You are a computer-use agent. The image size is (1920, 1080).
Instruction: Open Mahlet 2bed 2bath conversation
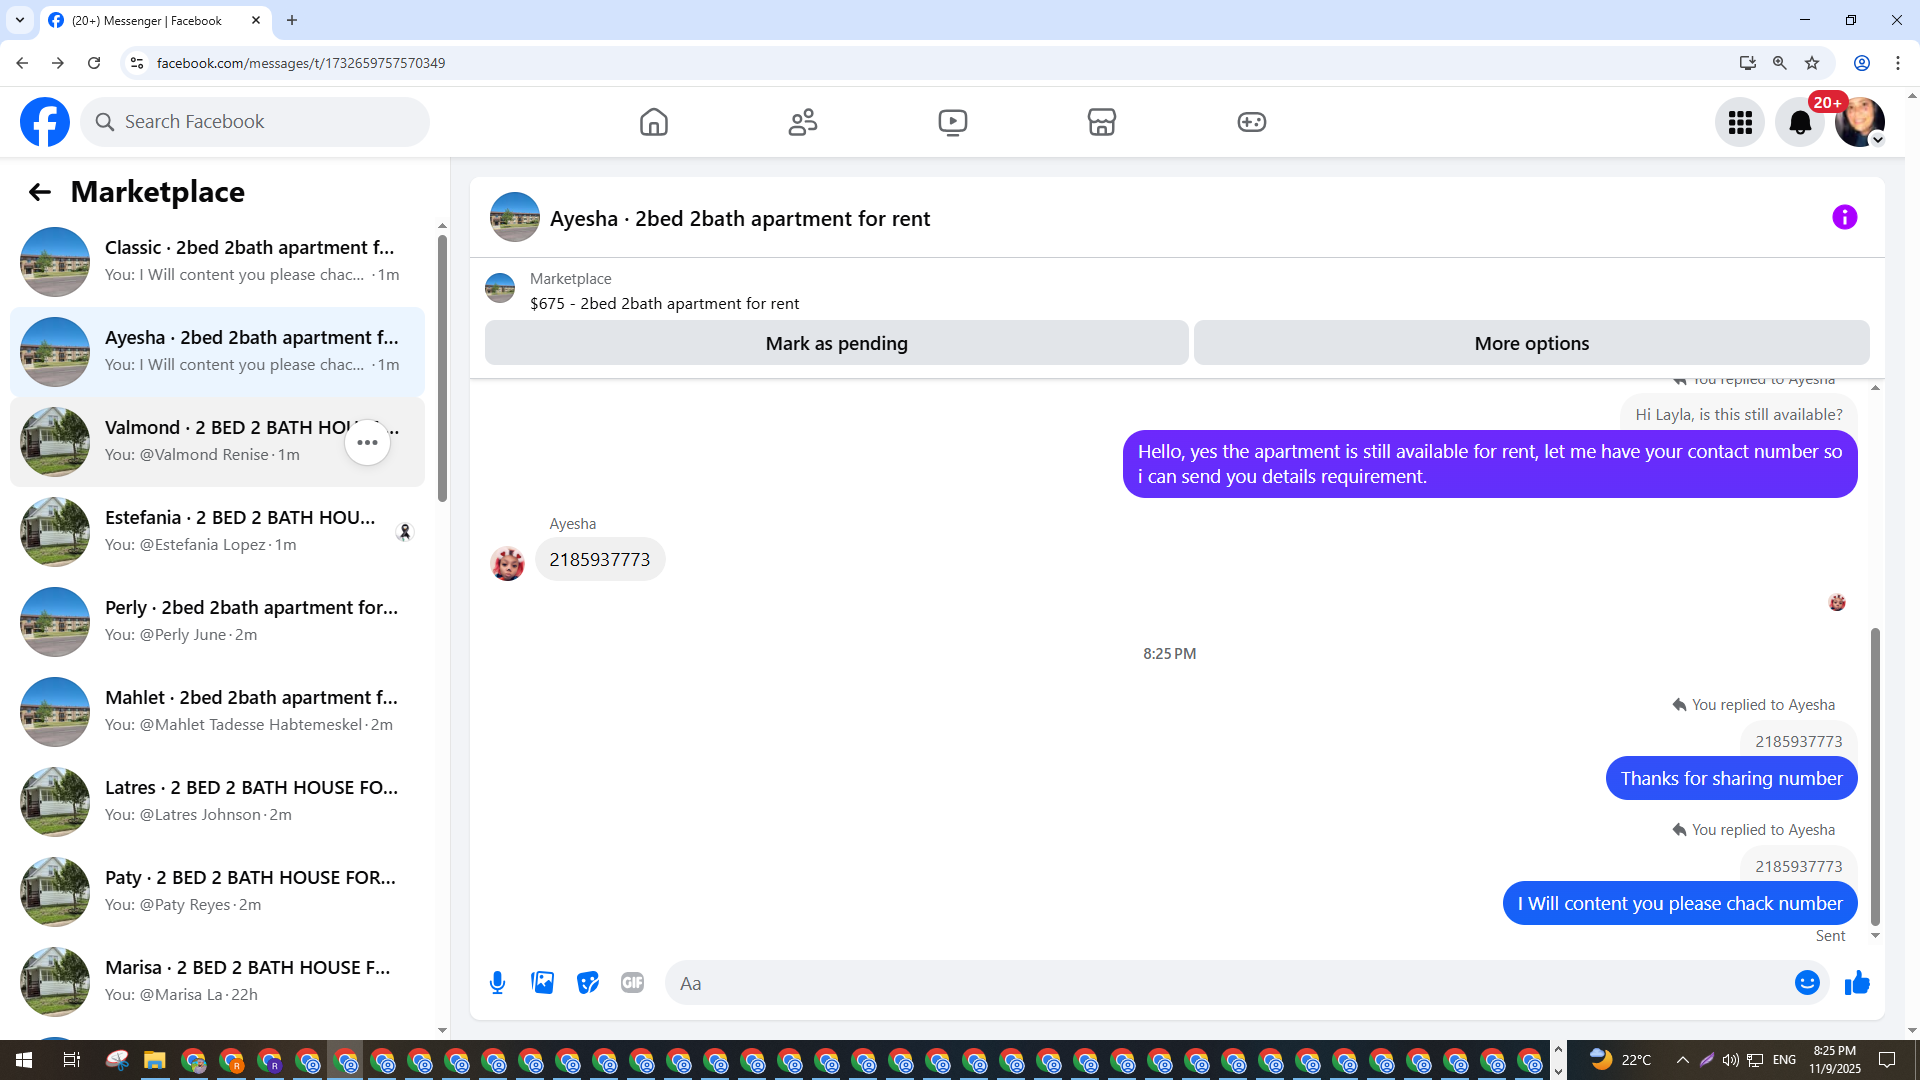(x=217, y=712)
